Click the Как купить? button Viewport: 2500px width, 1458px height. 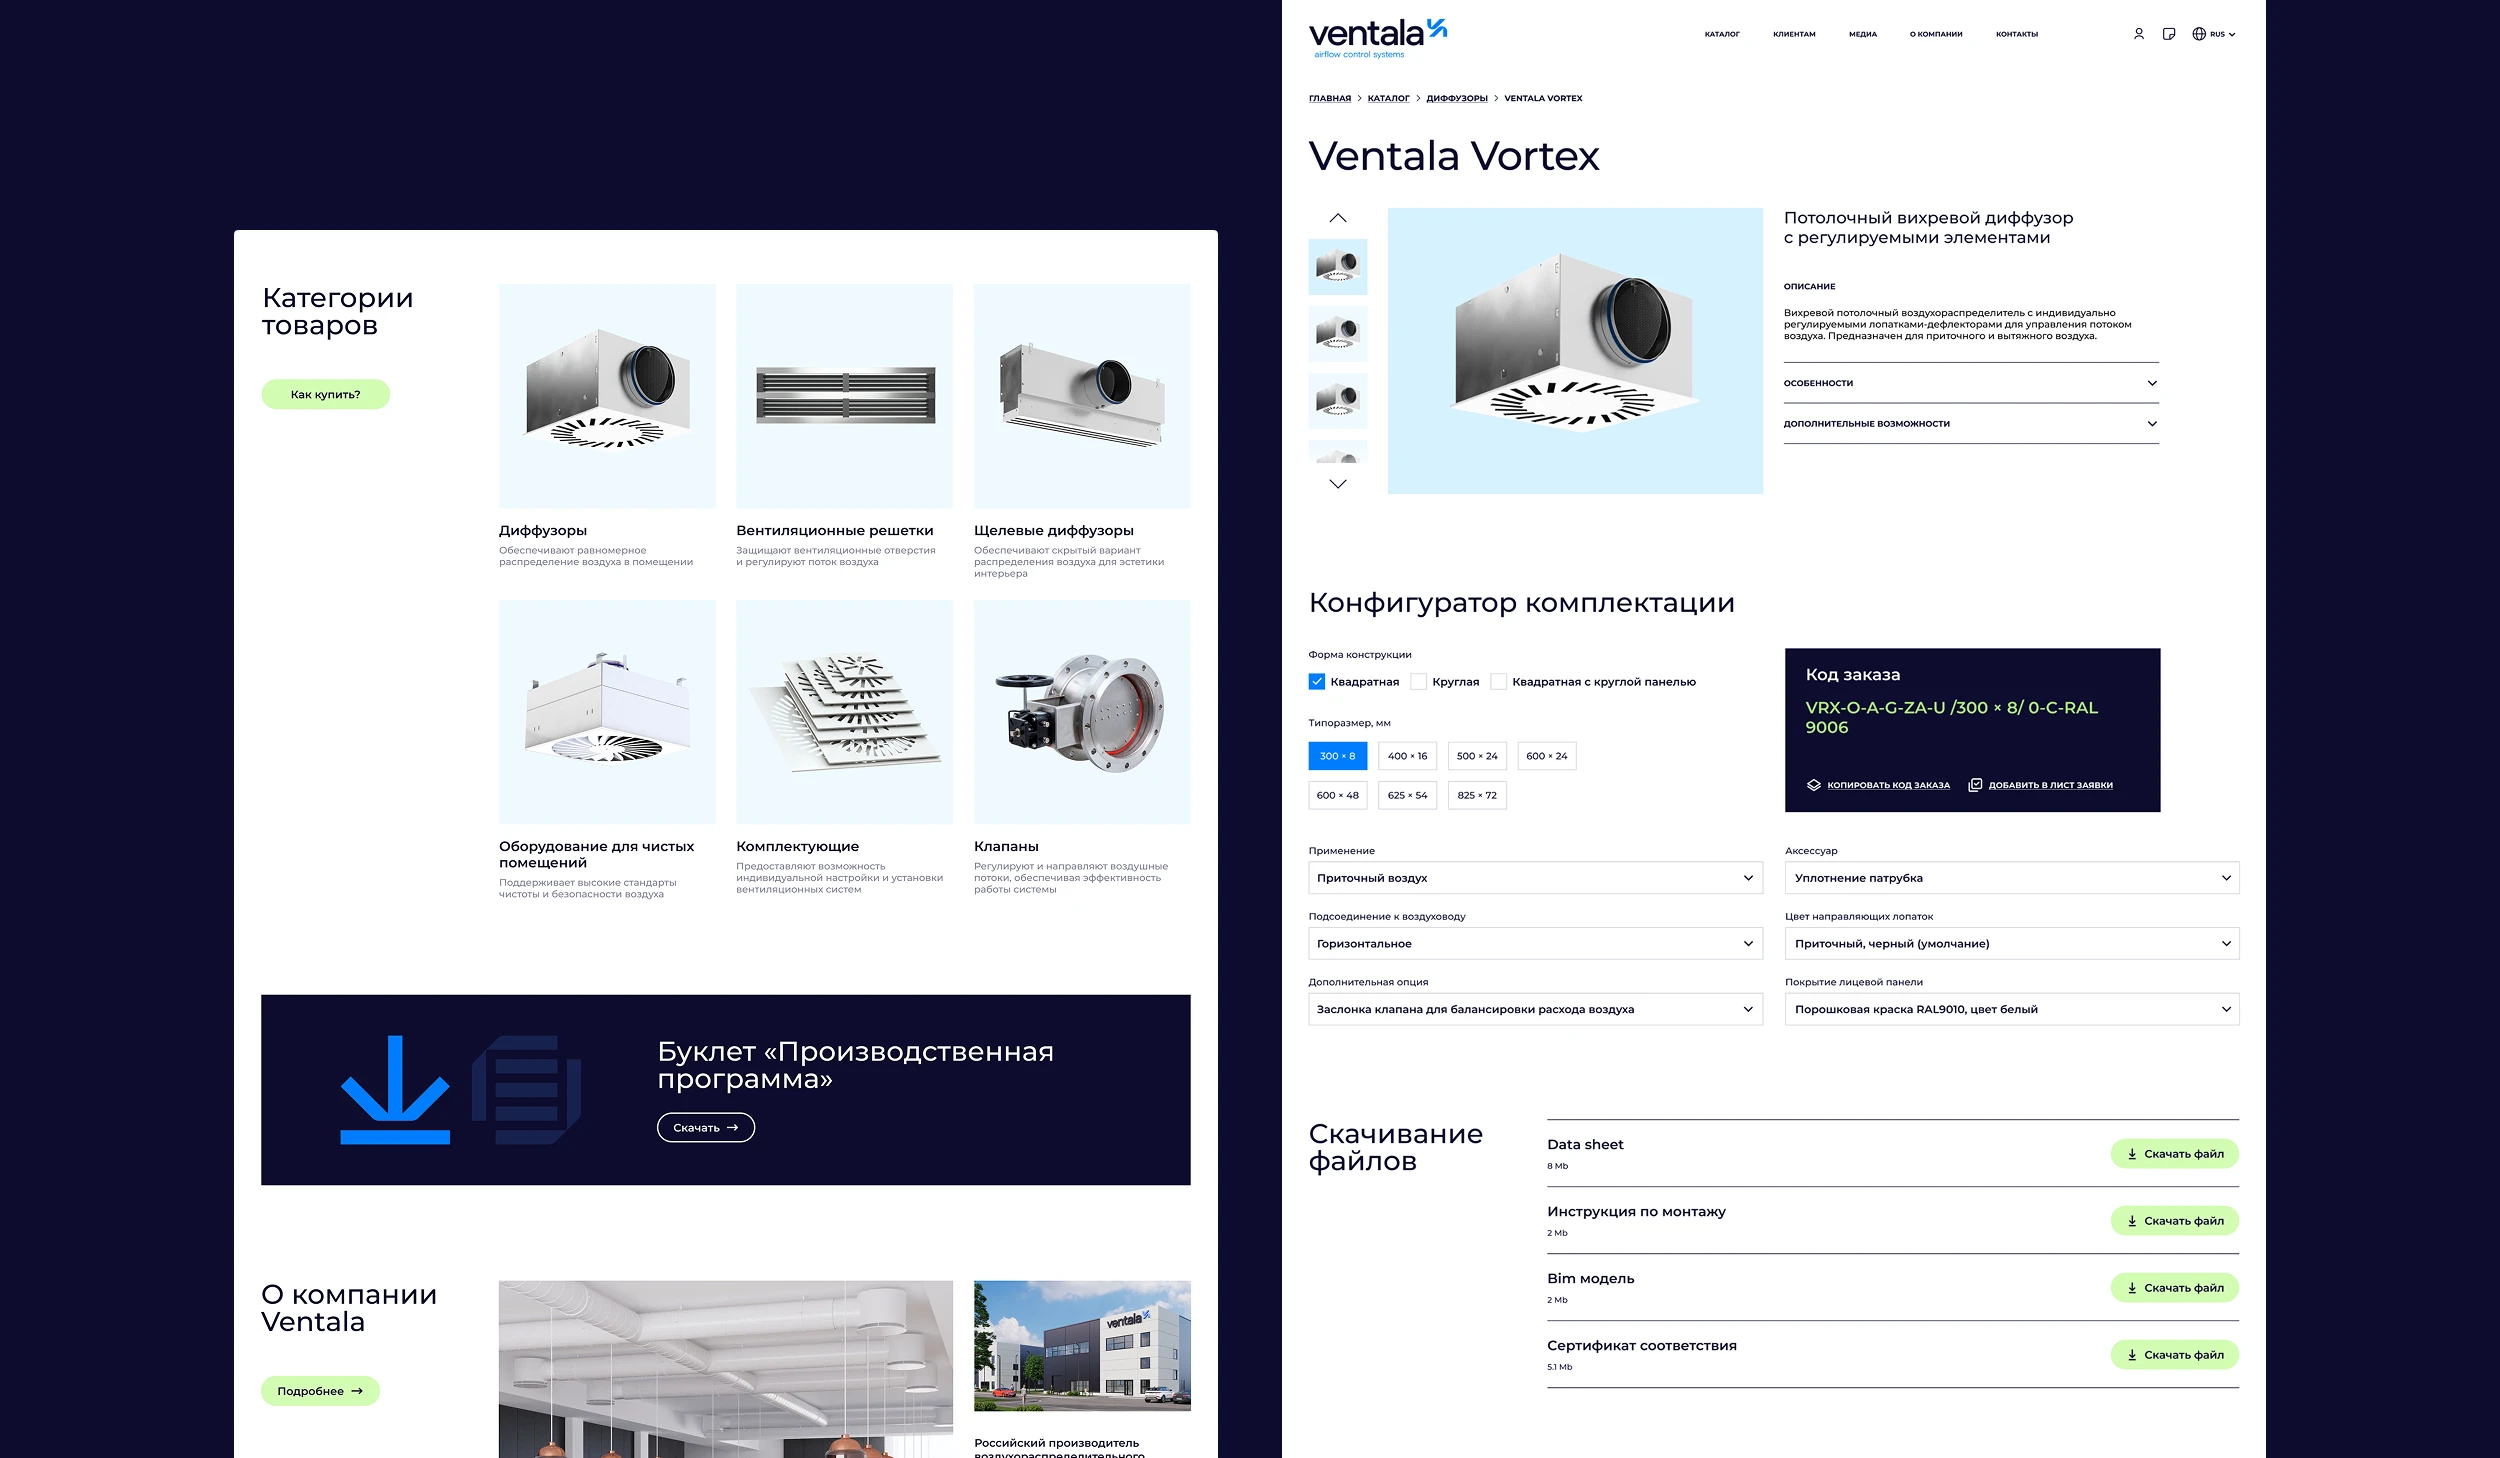pyautogui.click(x=325, y=394)
